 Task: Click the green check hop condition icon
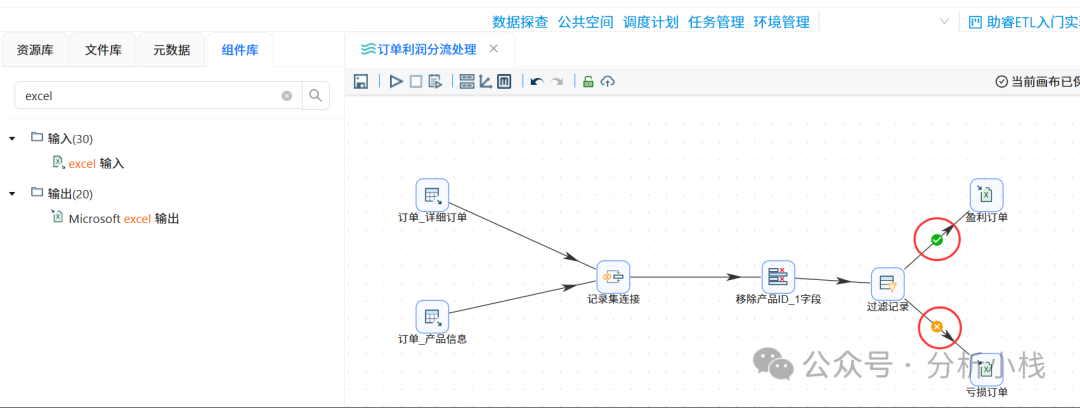pyautogui.click(x=937, y=240)
